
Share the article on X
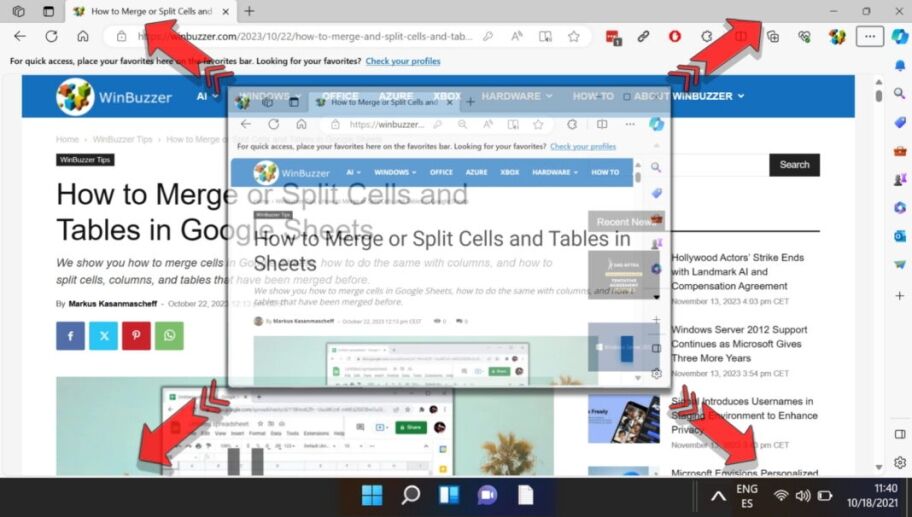tap(104, 336)
